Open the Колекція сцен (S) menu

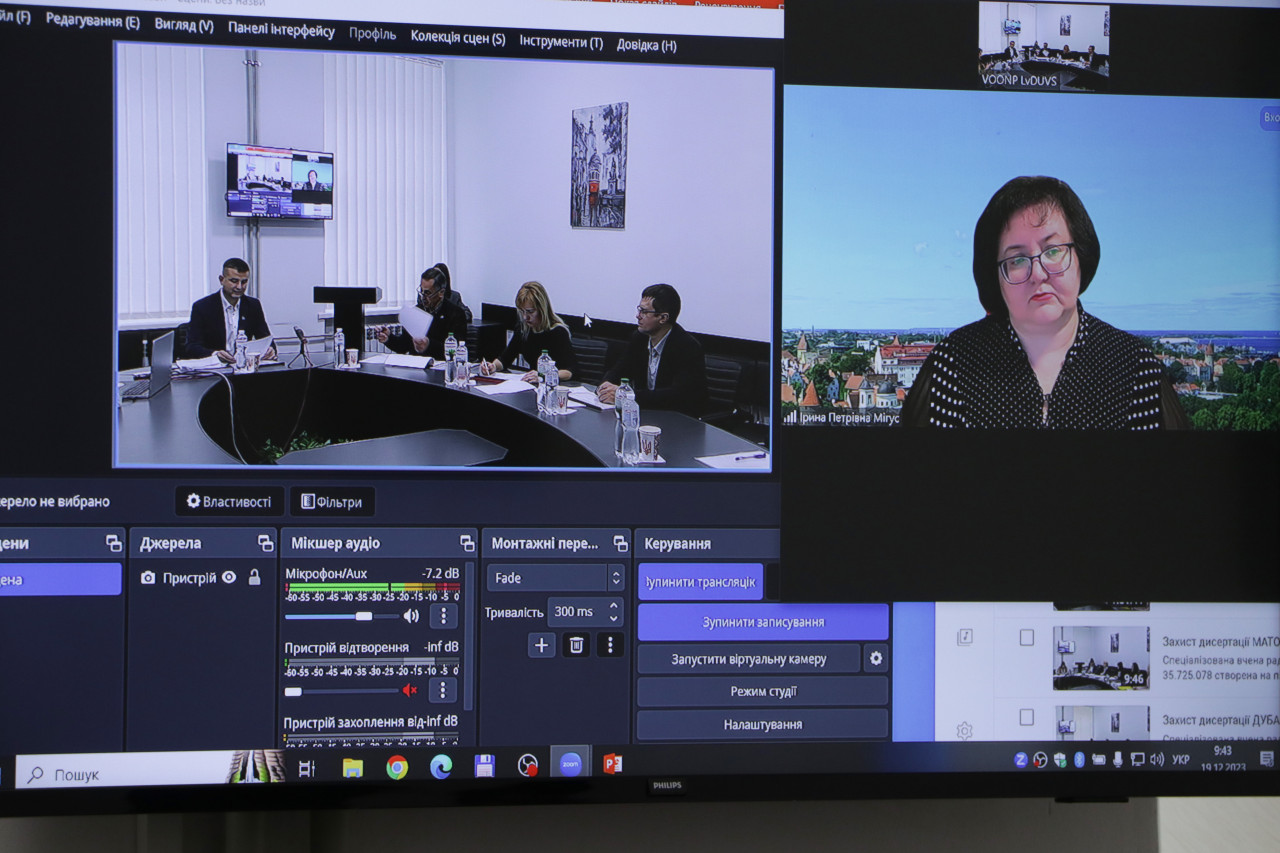(x=458, y=38)
